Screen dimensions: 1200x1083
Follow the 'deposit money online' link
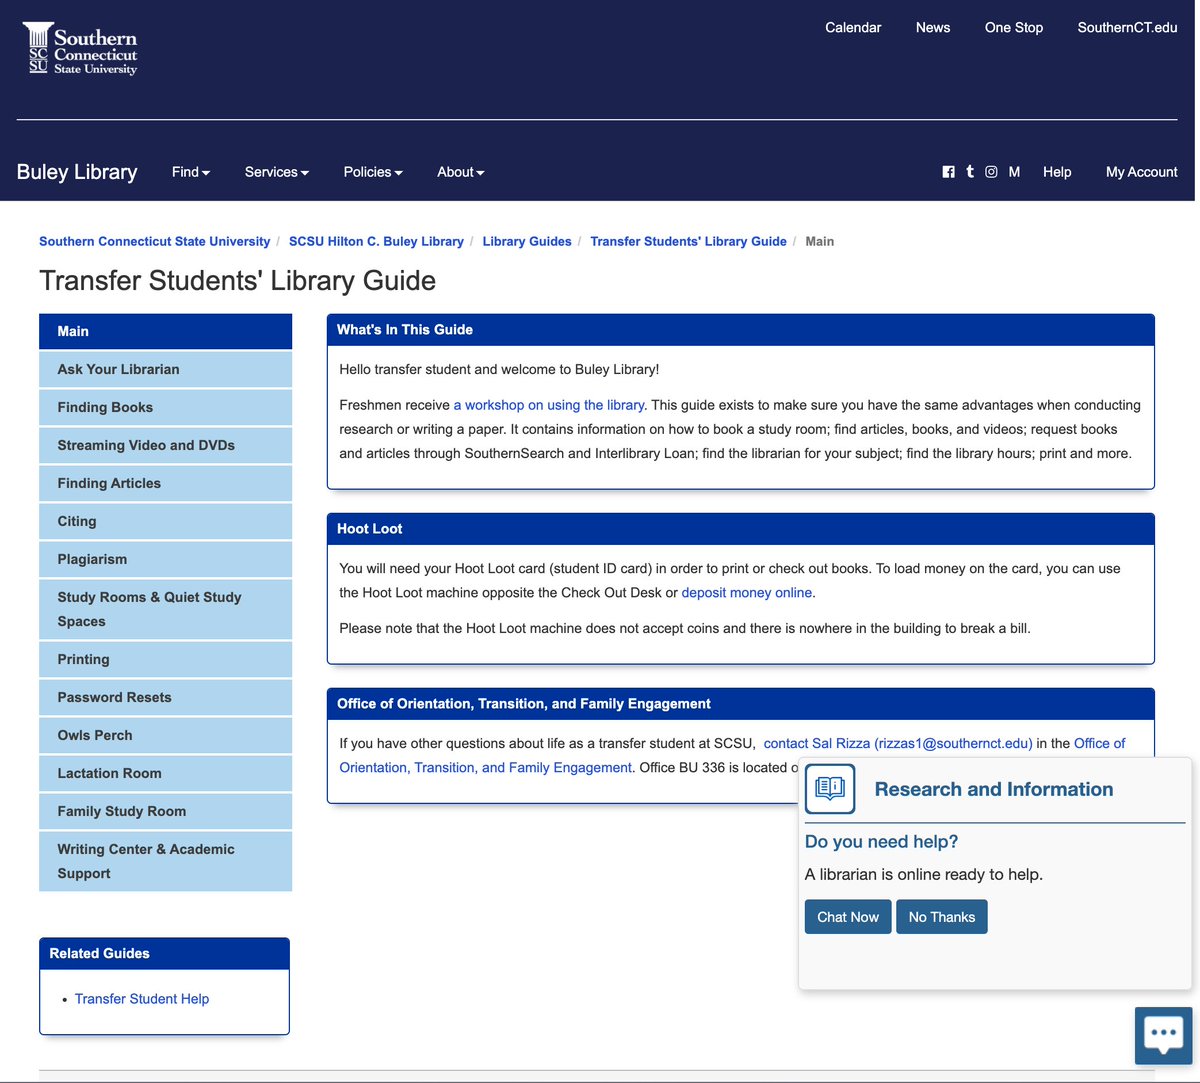point(747,593)
